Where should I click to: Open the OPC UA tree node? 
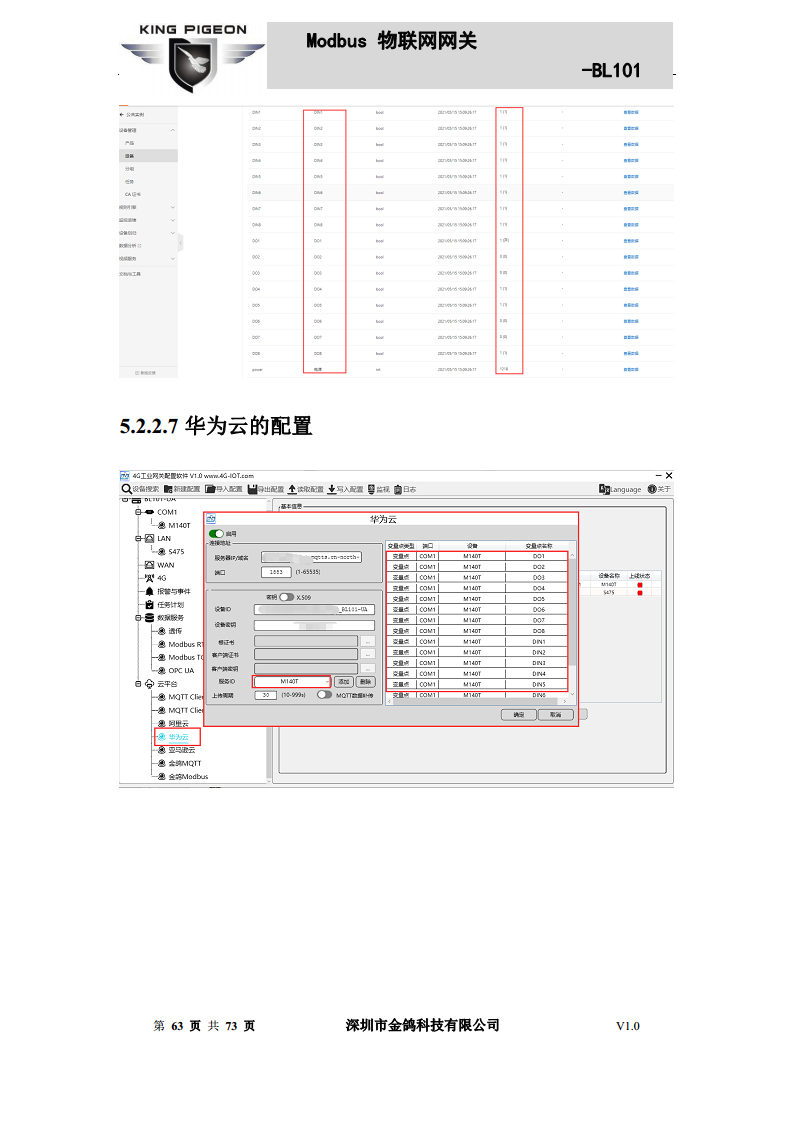[x=176, y=670]
